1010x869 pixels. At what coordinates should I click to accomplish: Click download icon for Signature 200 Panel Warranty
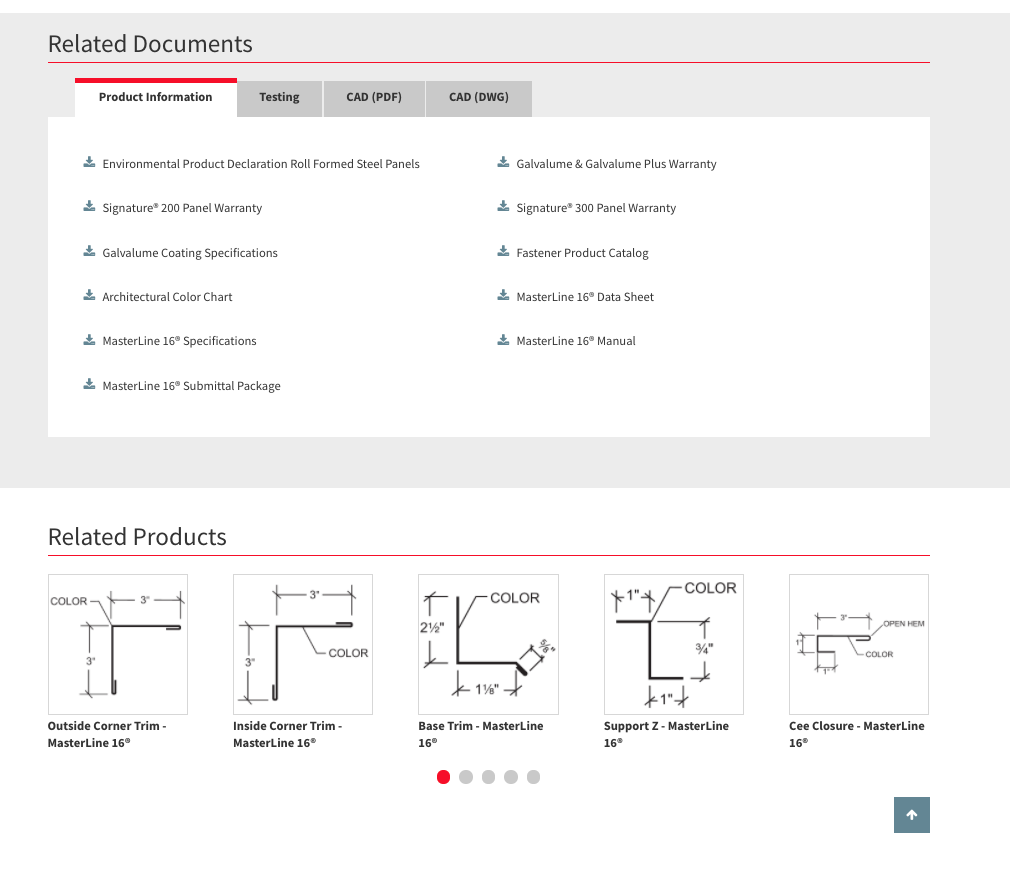(x=89, y=206)
